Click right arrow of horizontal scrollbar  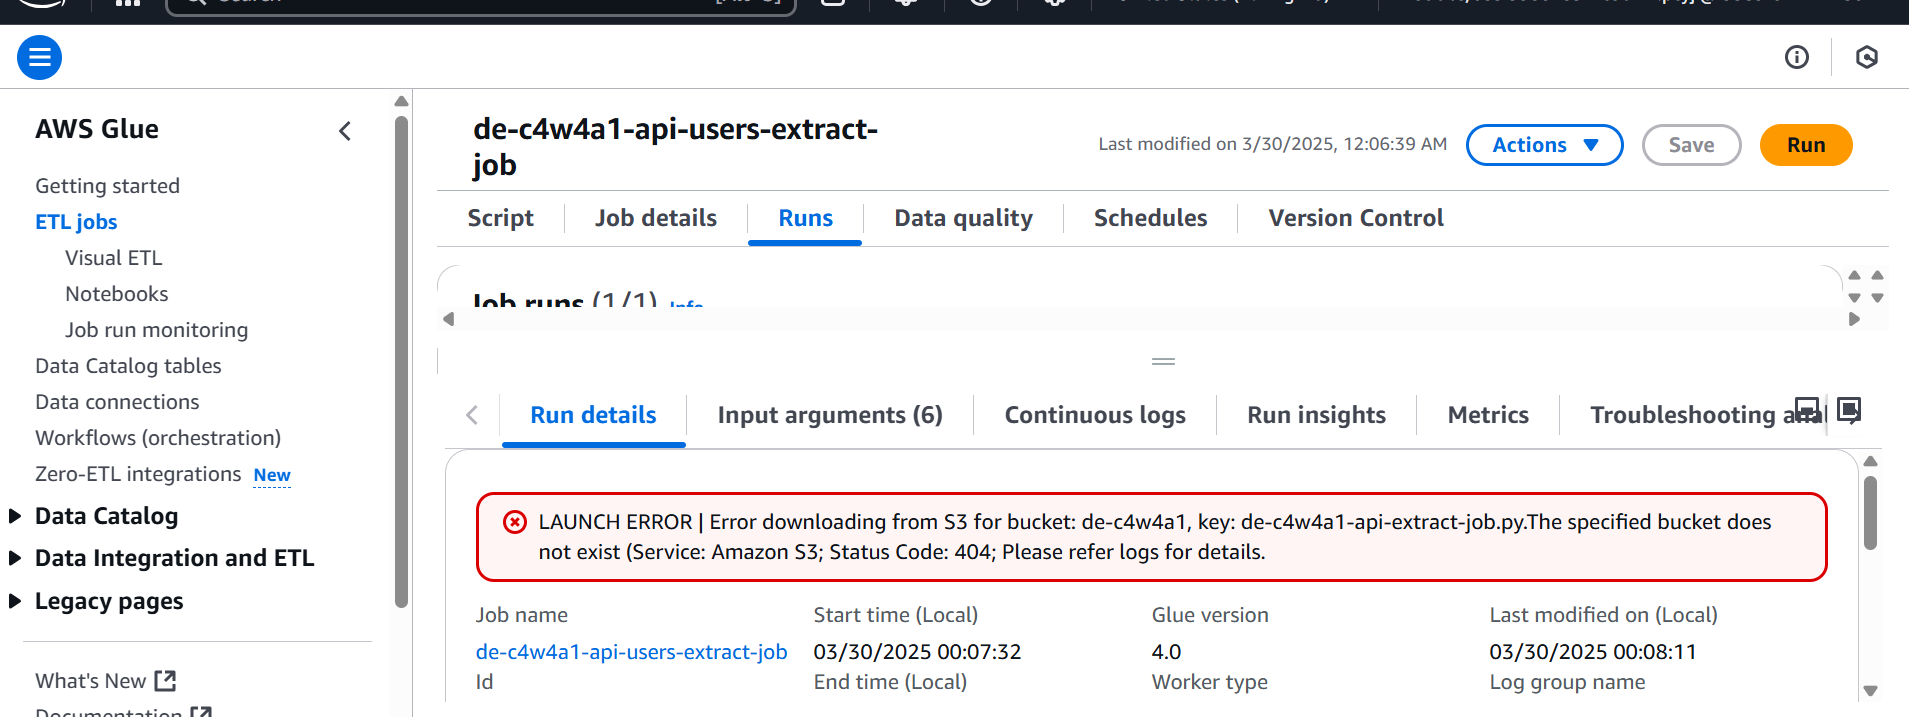coord(1855,319)
